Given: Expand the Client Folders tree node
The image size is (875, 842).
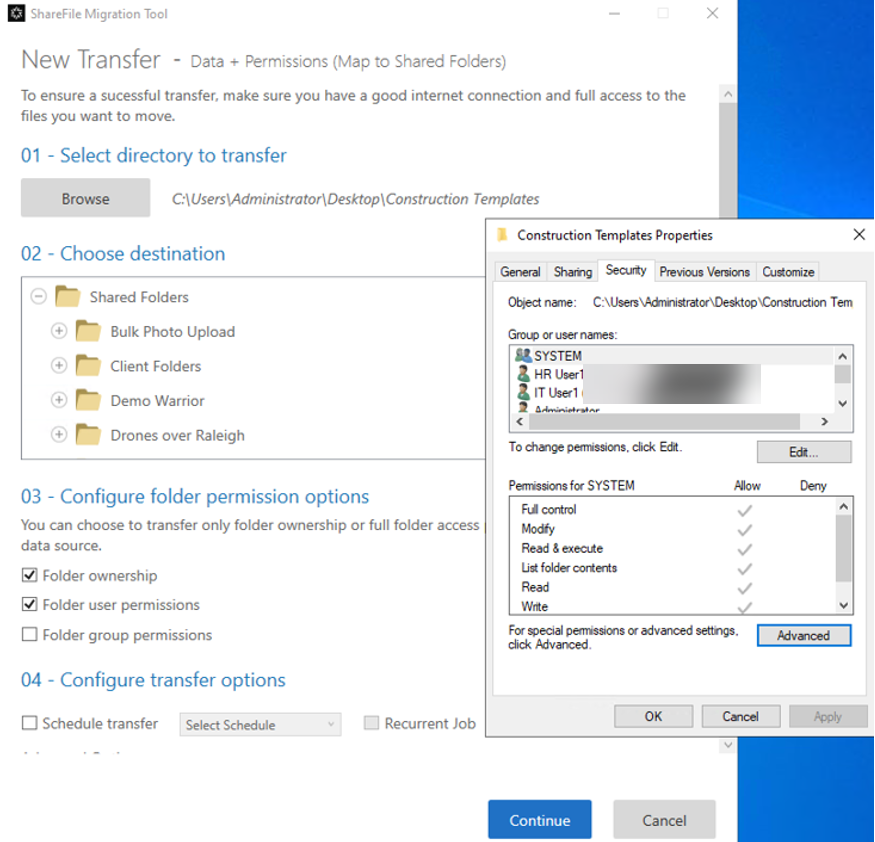Looking at the screenshot, I should tap(59, 366).
